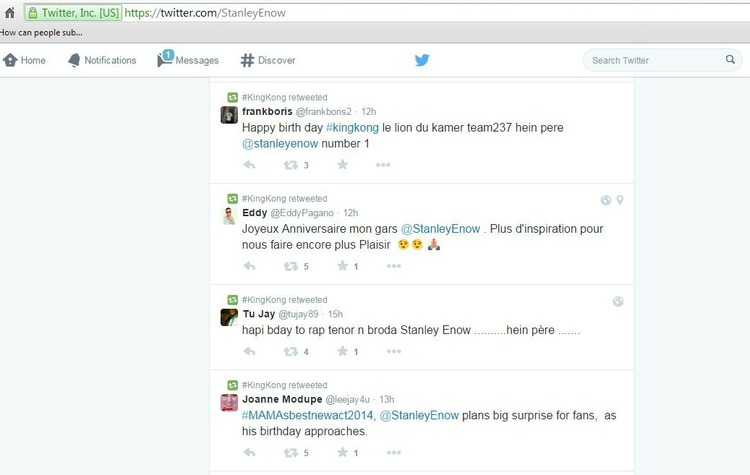Open Eddy profile name link
750x475 pixels.
254,213
